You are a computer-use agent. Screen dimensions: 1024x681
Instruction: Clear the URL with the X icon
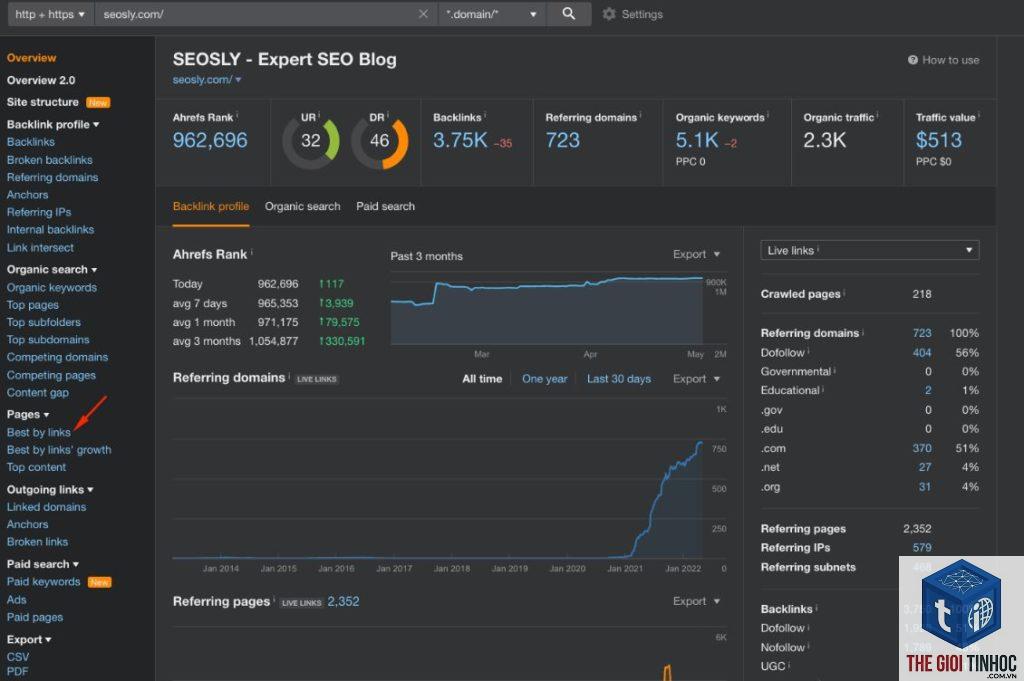[x=423, y=14]
